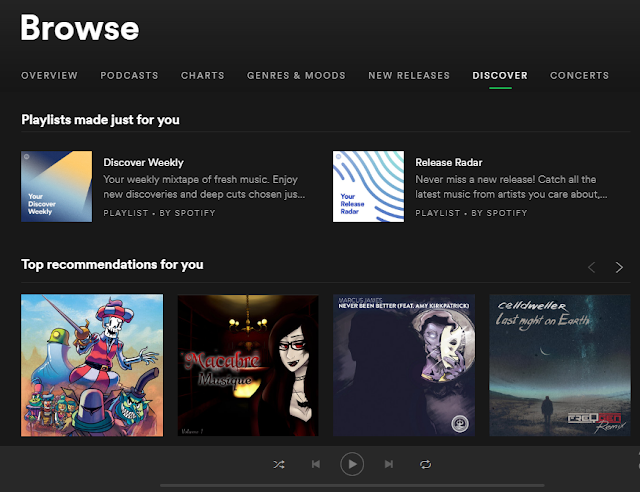Open the Discover Weekly cover art
The image size is (640, 492).
(x=57, y=187)
